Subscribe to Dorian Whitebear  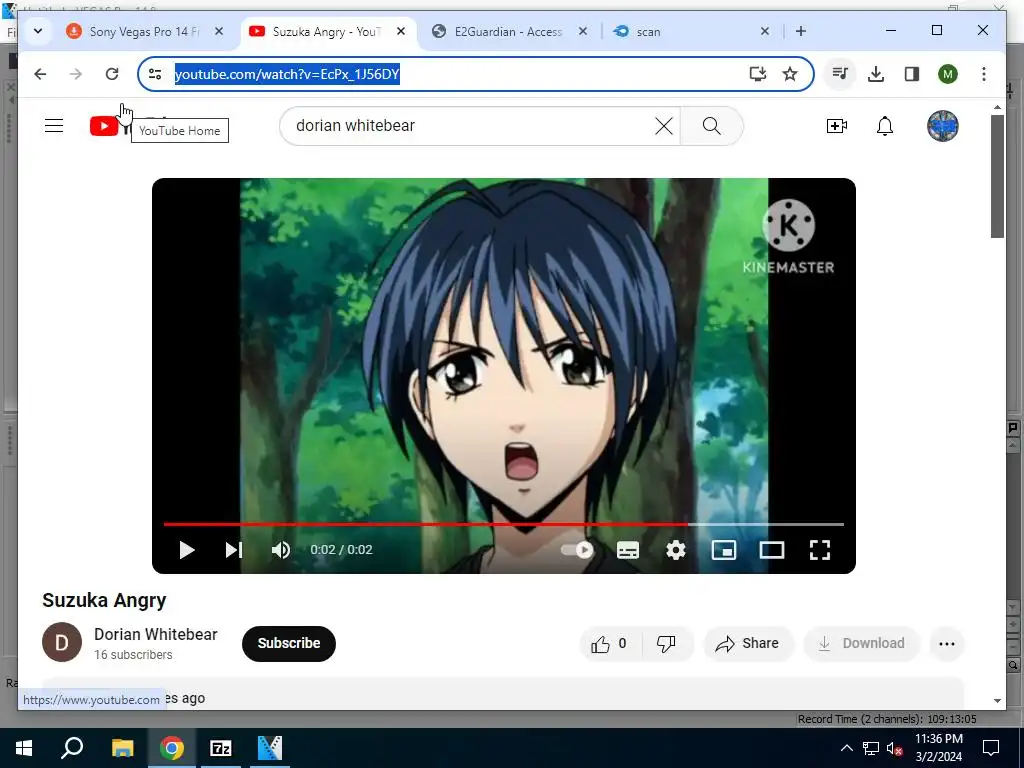pos(289,643)
